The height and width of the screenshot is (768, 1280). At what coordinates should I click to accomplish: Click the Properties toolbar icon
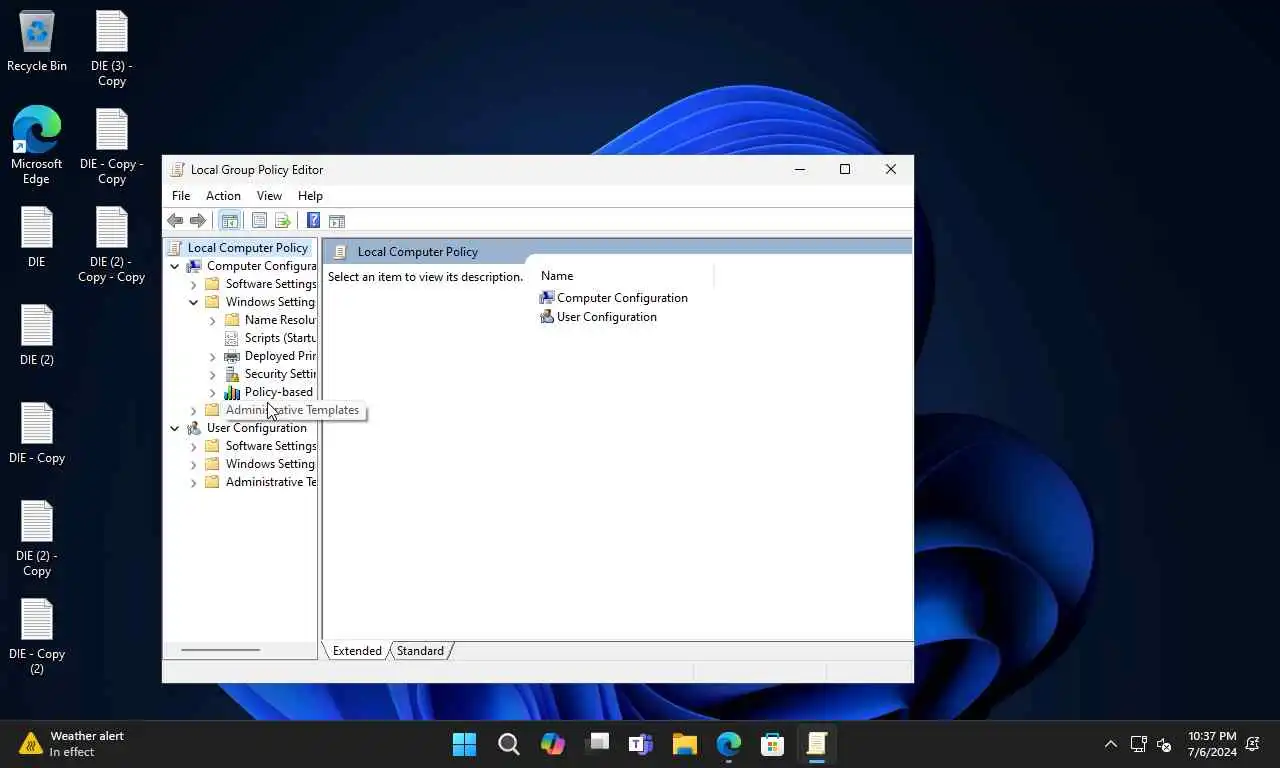tap(260, 221)
